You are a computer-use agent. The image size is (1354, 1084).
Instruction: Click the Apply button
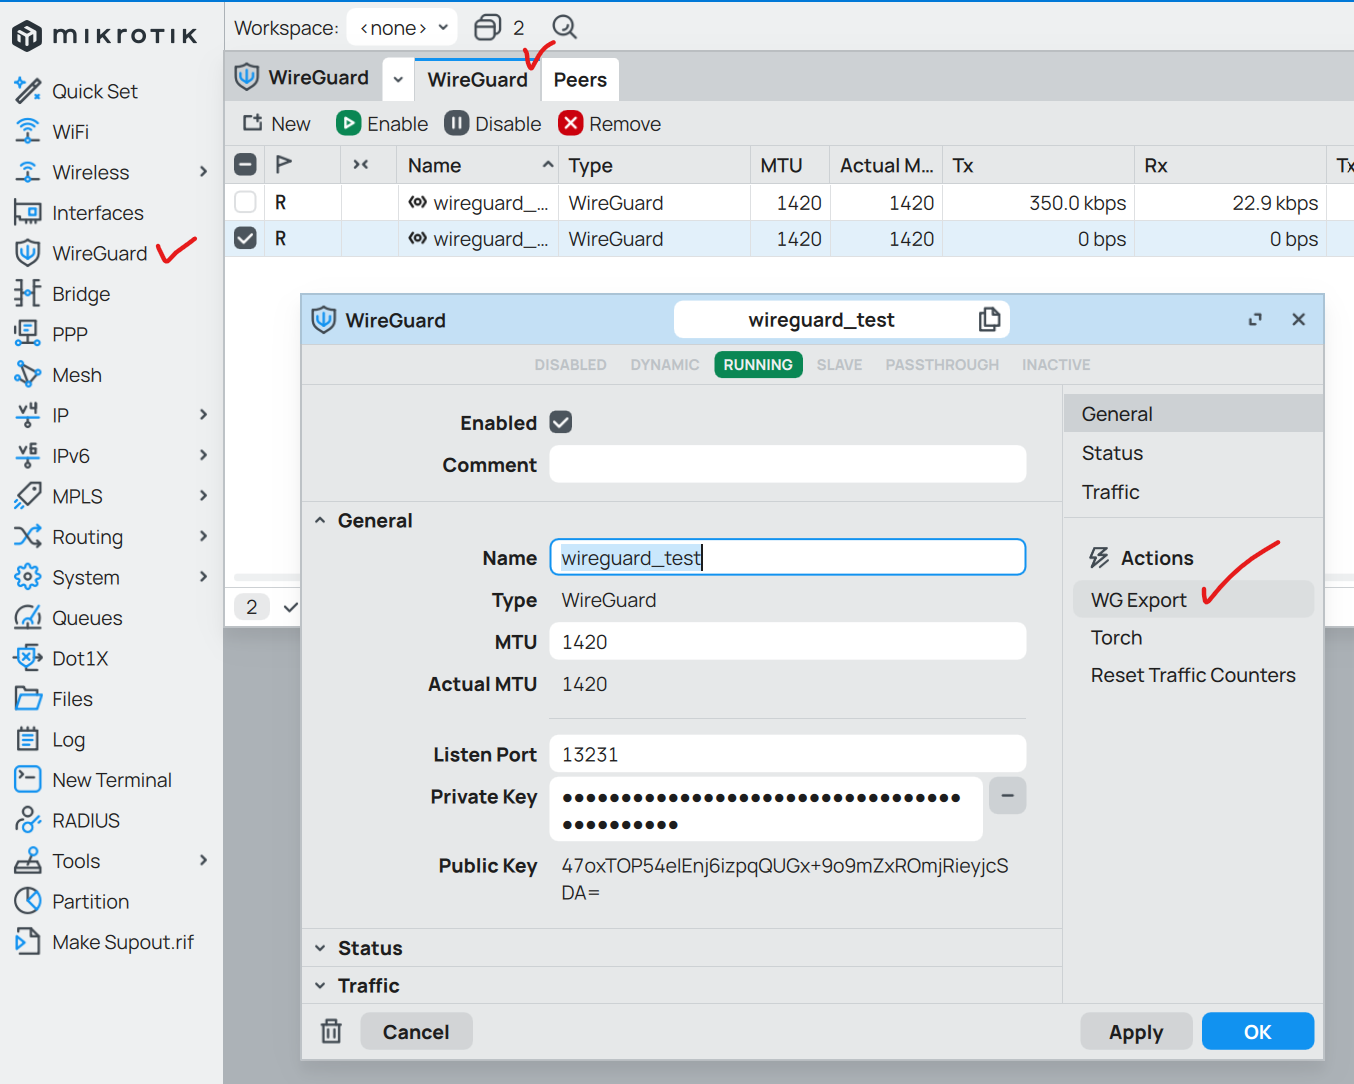1136,1032
